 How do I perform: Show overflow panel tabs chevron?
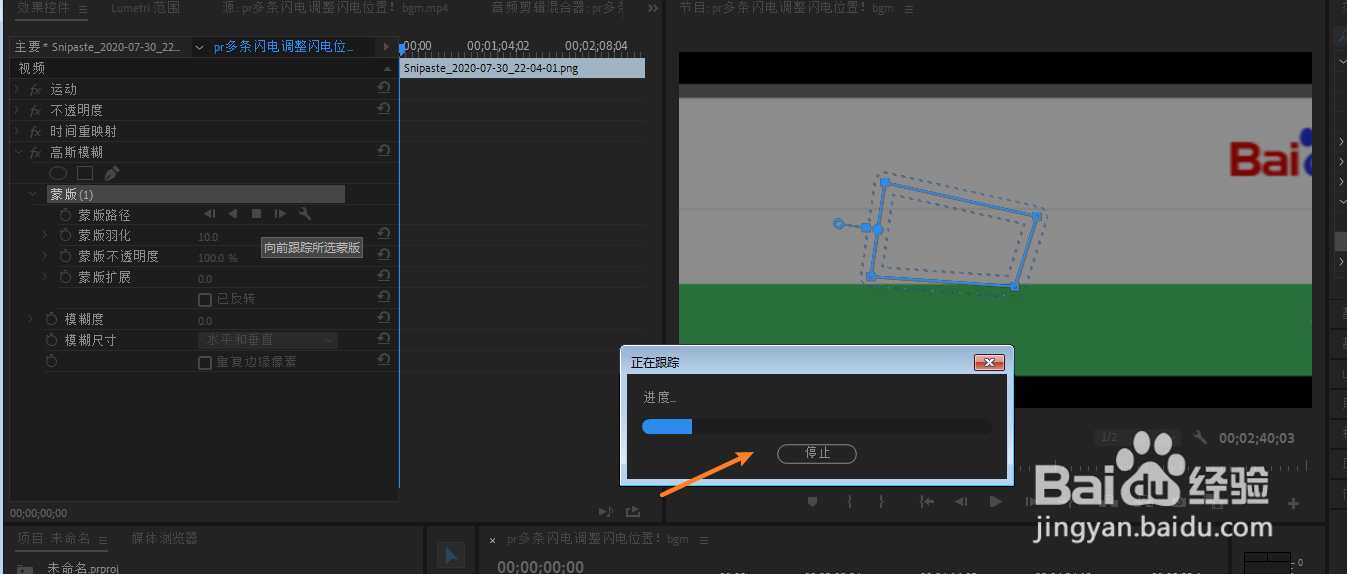pyautogui.click(x=653, y=8)
